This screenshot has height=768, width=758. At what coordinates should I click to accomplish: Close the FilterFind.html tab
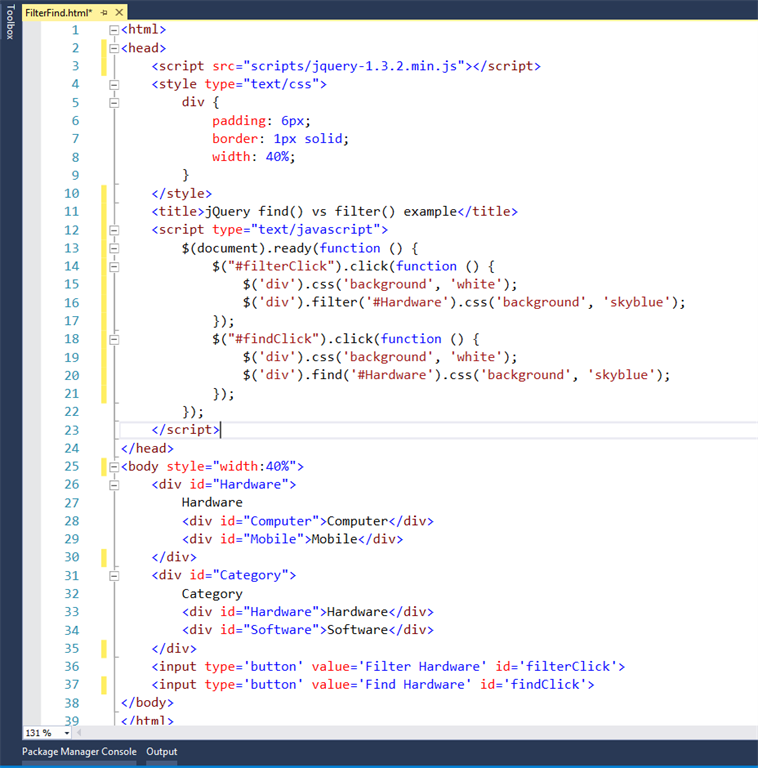click(x=119, y=13)
